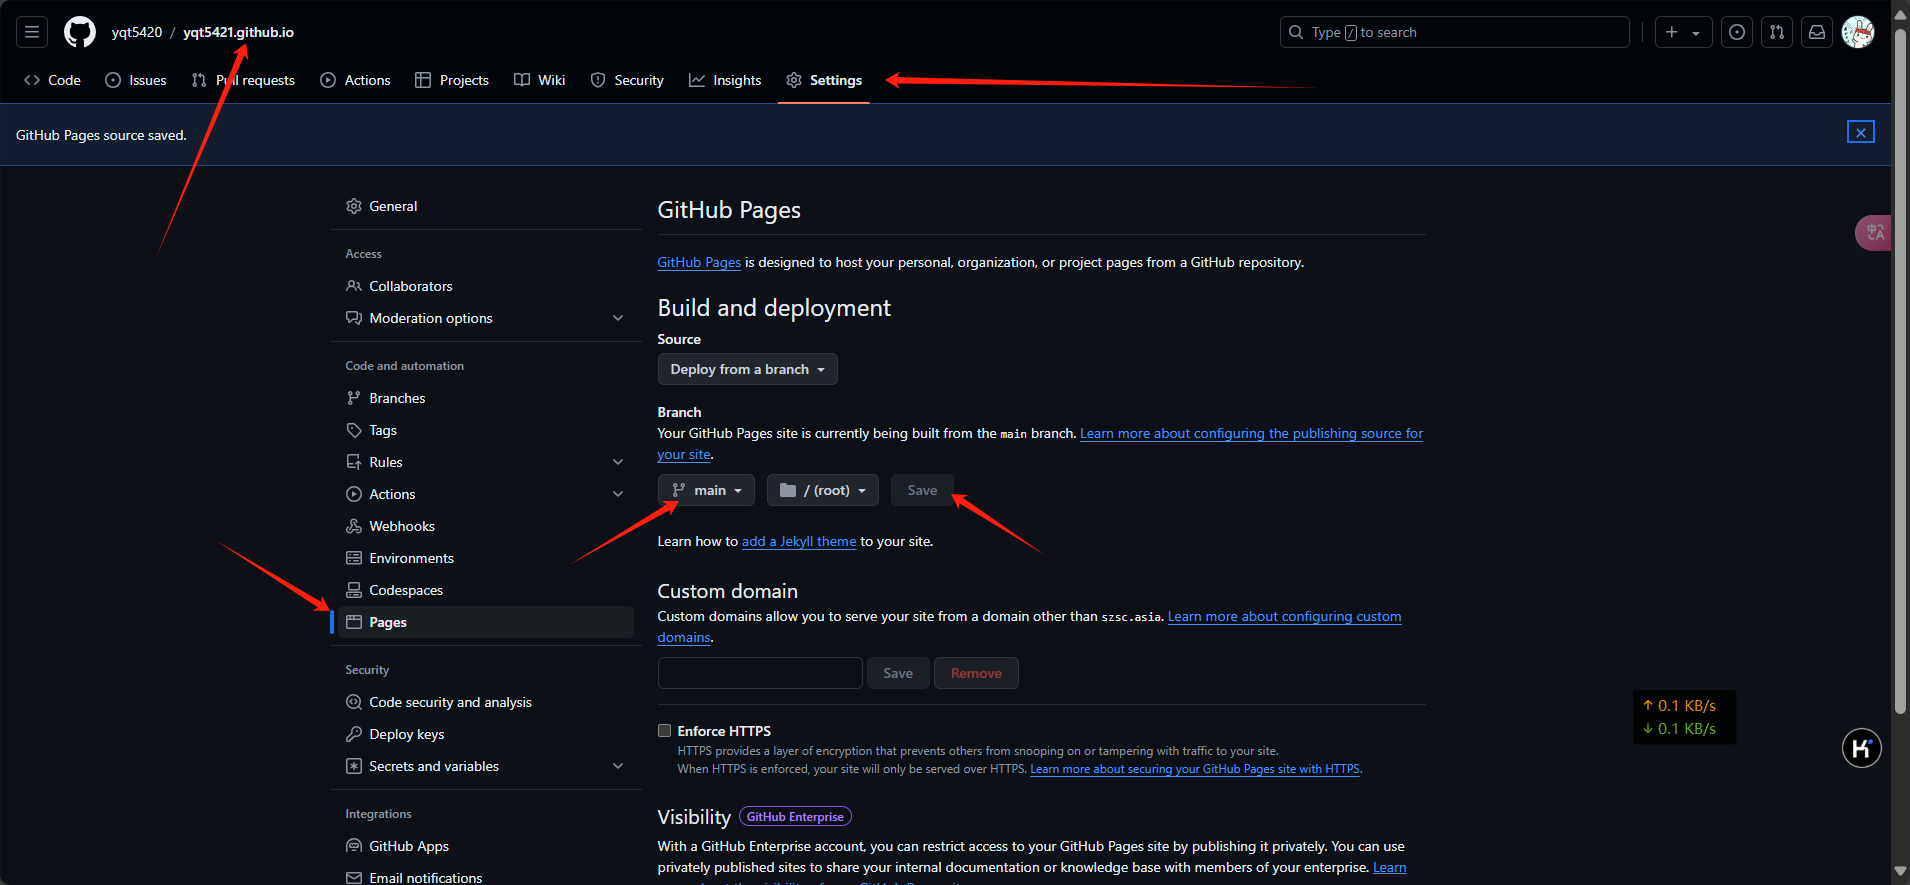
Task: Click the GitHub Enterprise badge
Action: [795, 816]
